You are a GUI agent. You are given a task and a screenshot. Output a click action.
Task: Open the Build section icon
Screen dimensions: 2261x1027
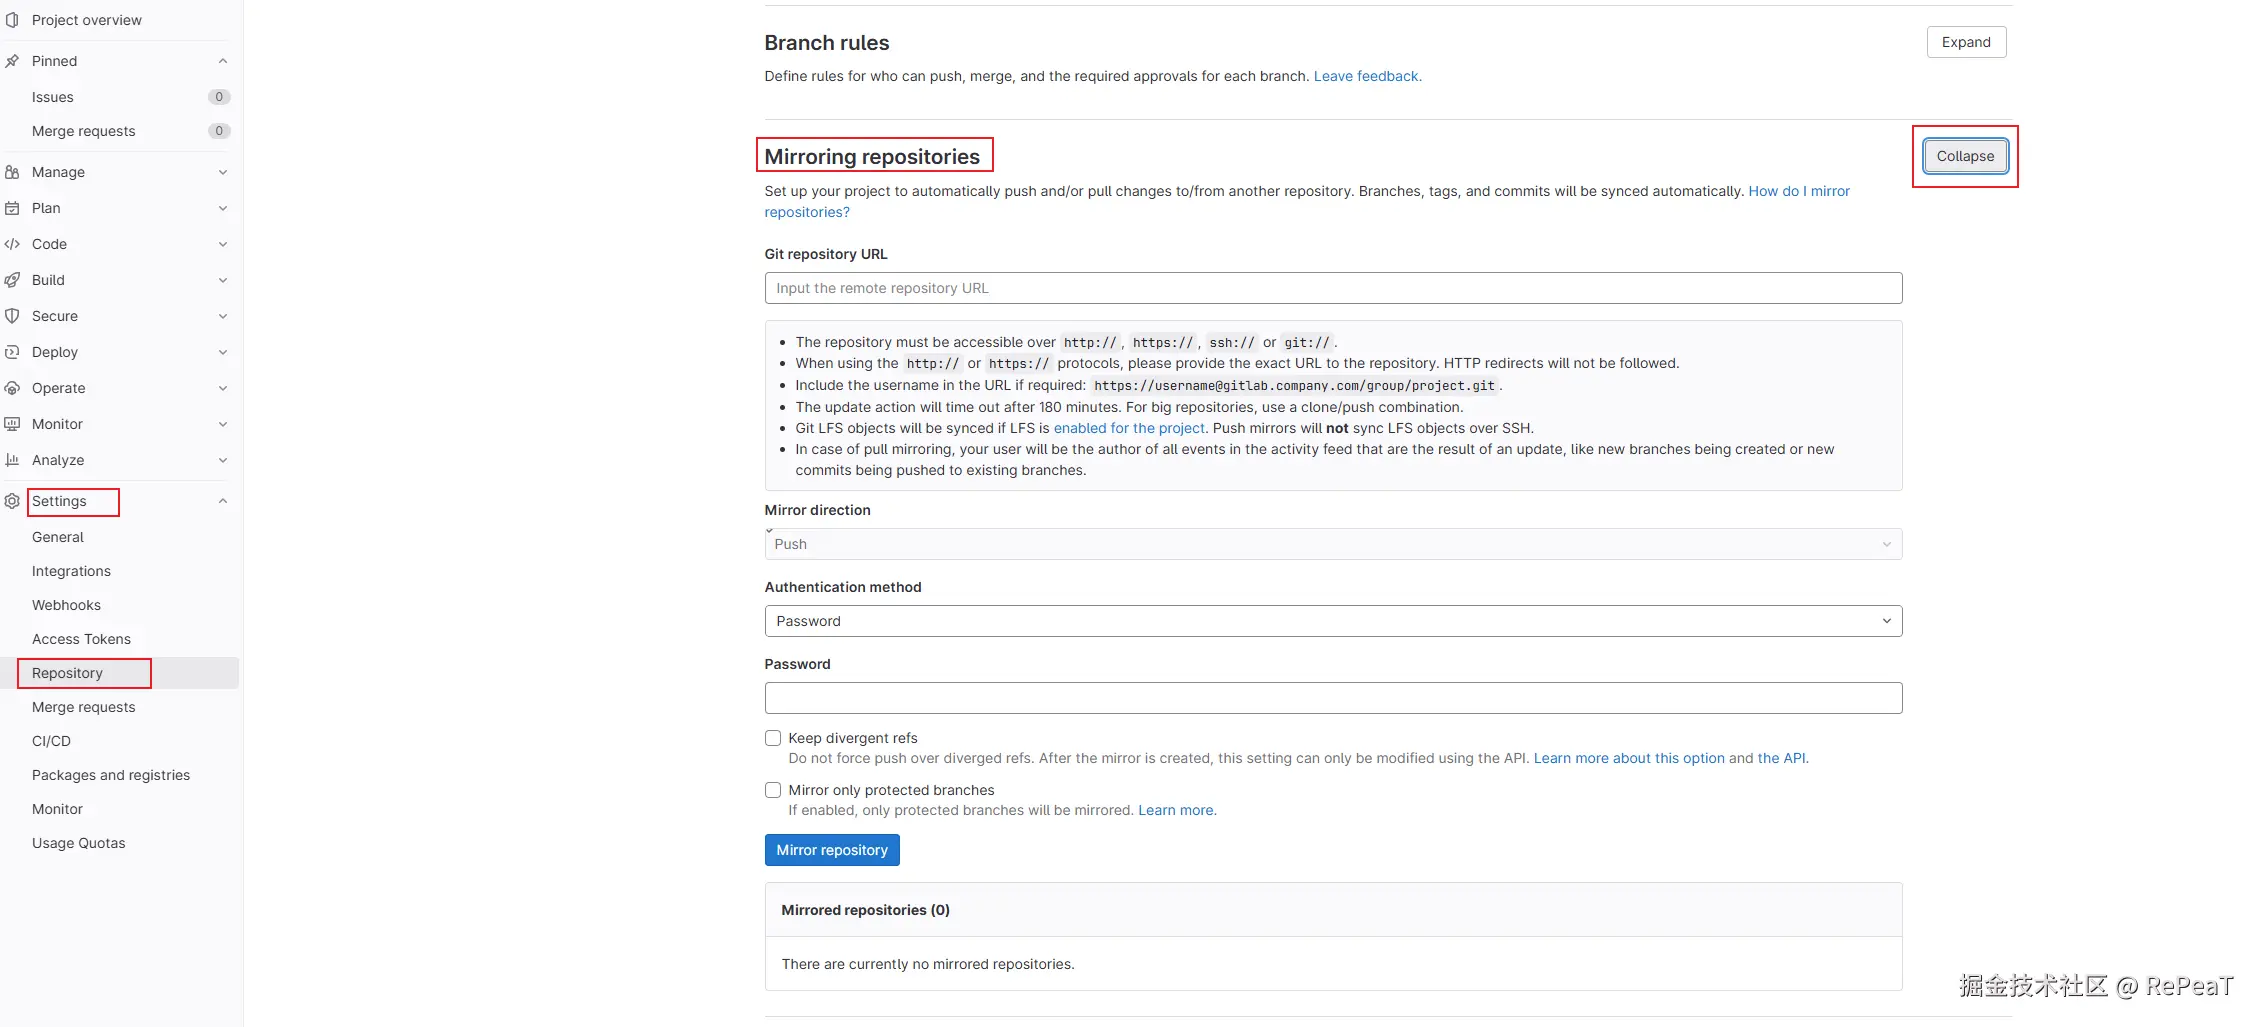[11, 279]
